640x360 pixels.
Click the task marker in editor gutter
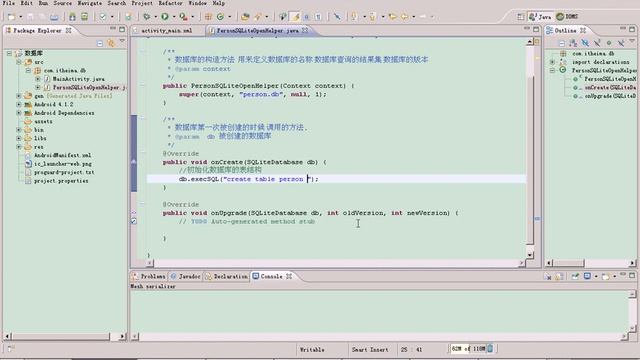click(x=134, y=222)
